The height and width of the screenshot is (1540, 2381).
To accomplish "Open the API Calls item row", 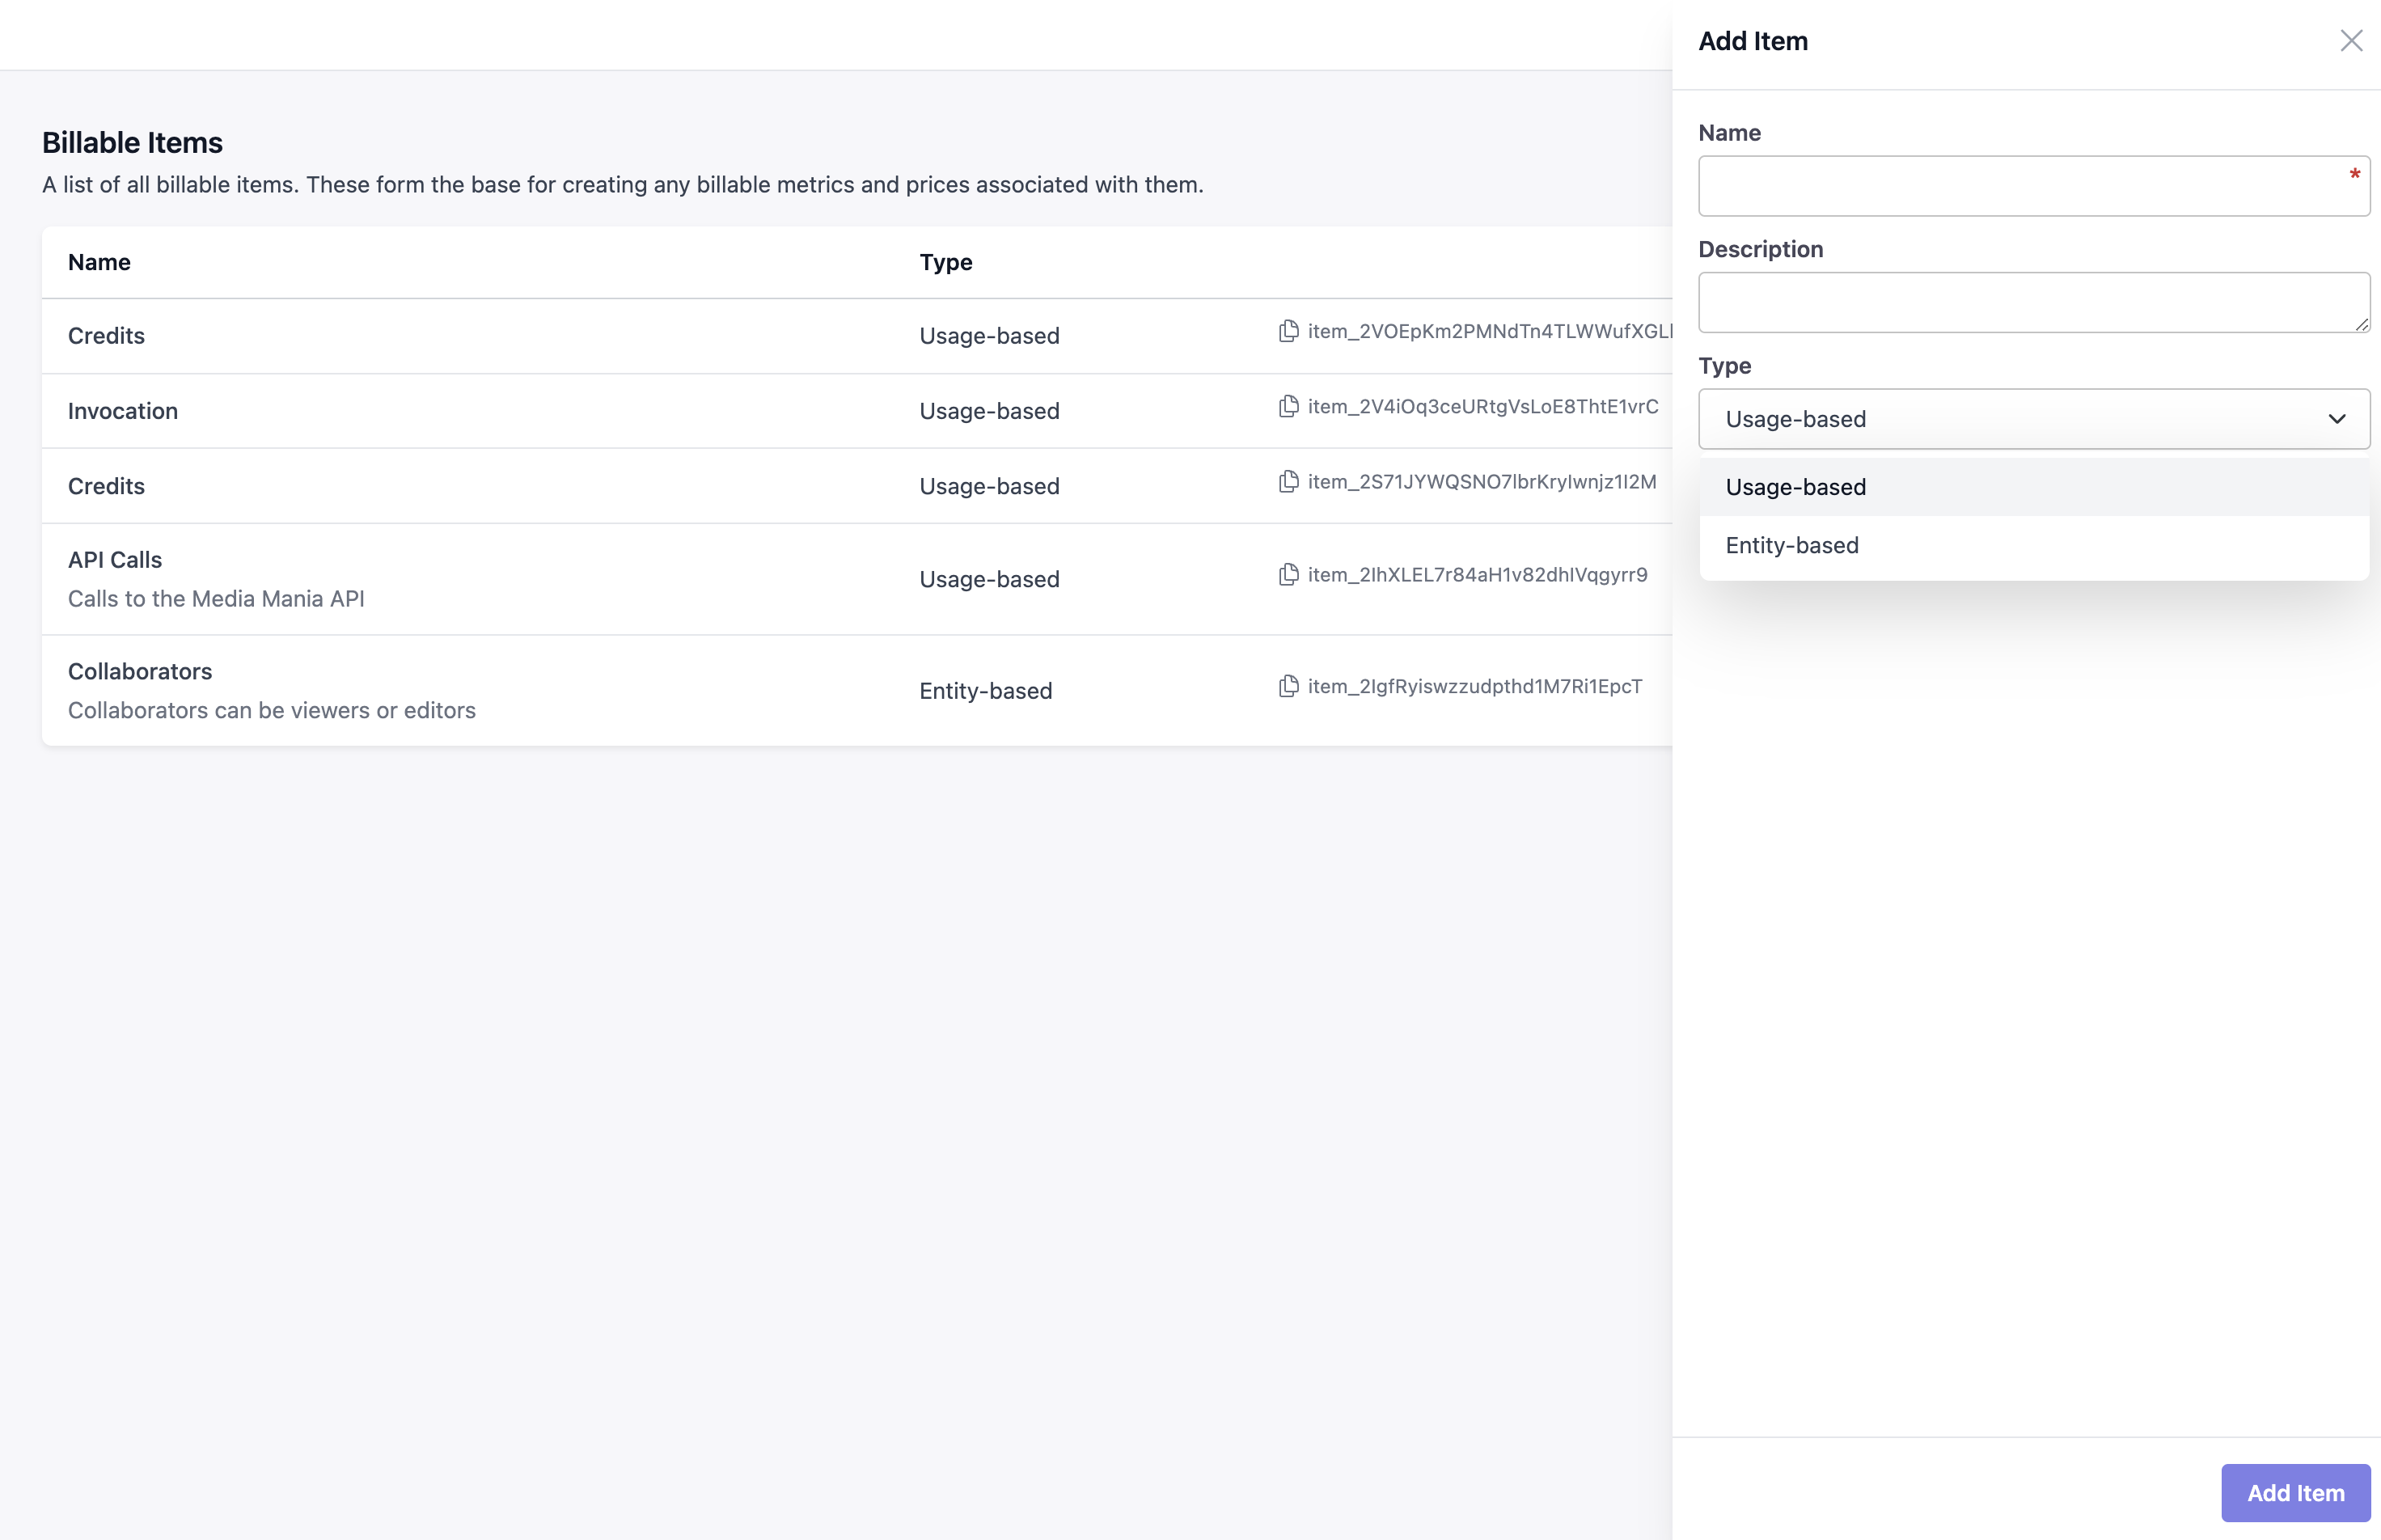I will pos(115,560).
